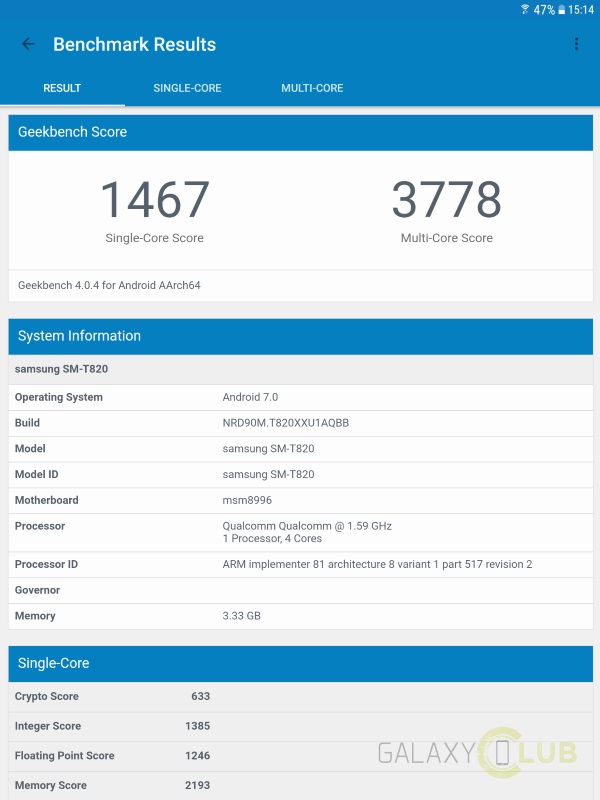Switch to the SINGLE-CORE tab
The height and width of the screenshot is (800, 600).
point(187,88)
